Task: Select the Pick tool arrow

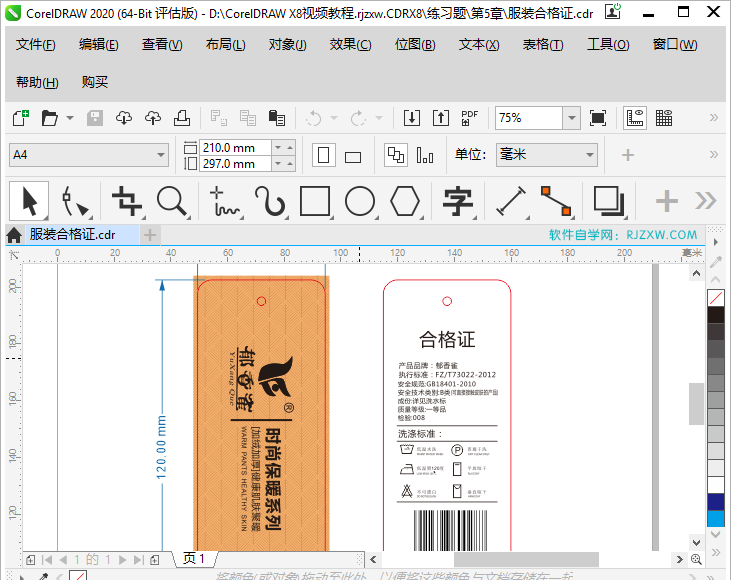Action: 29,201
